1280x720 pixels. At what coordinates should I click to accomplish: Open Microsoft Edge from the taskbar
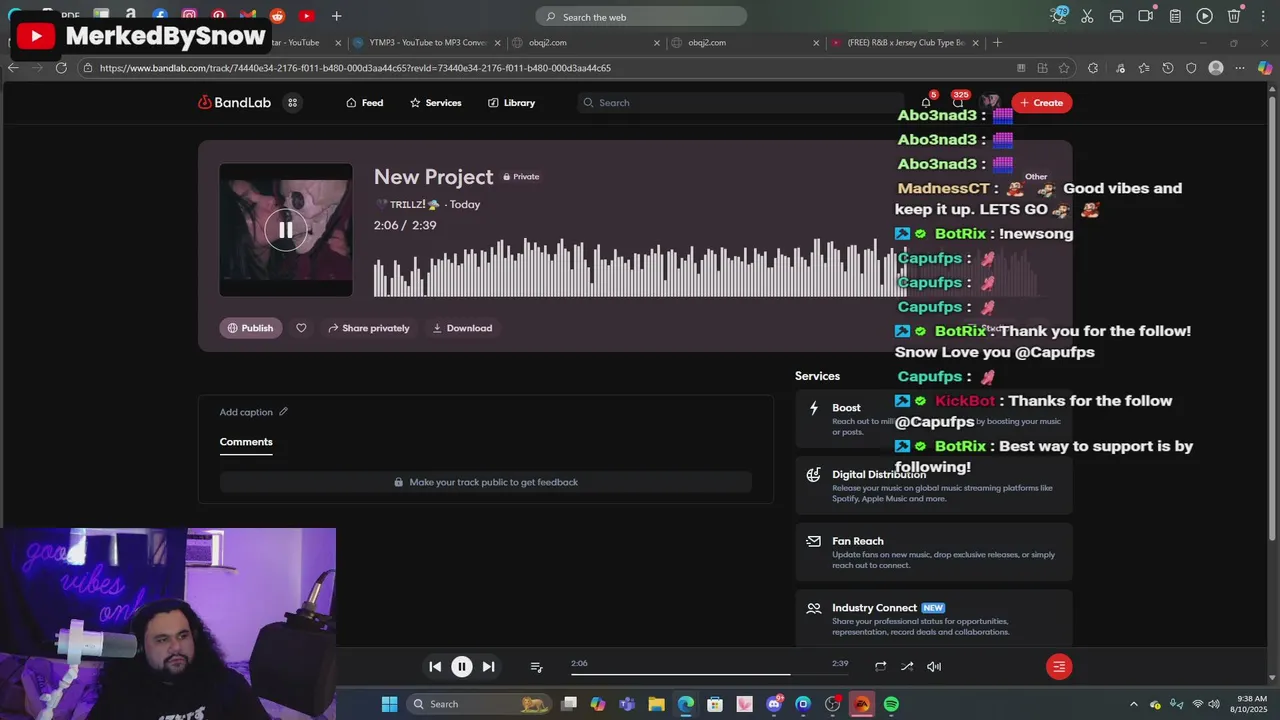(x=686, y=704)
